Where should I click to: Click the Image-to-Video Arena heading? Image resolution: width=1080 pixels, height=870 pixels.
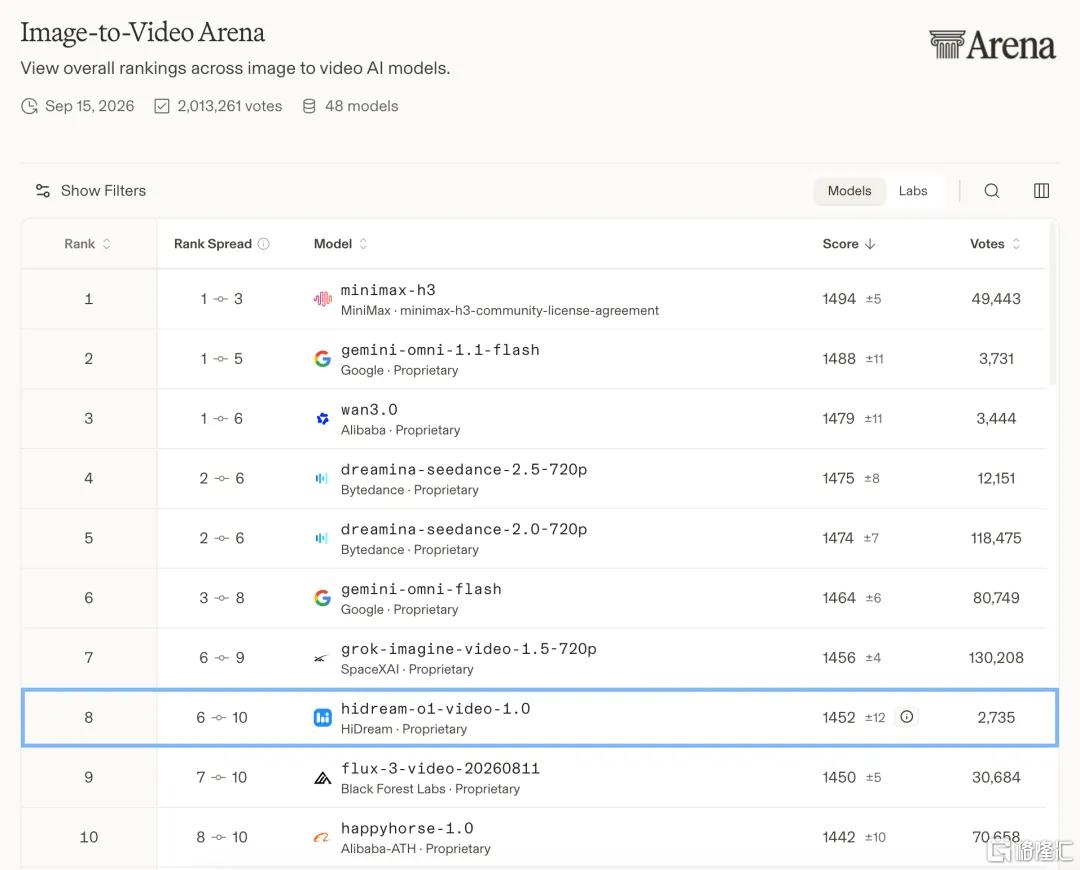coord(143,32)
